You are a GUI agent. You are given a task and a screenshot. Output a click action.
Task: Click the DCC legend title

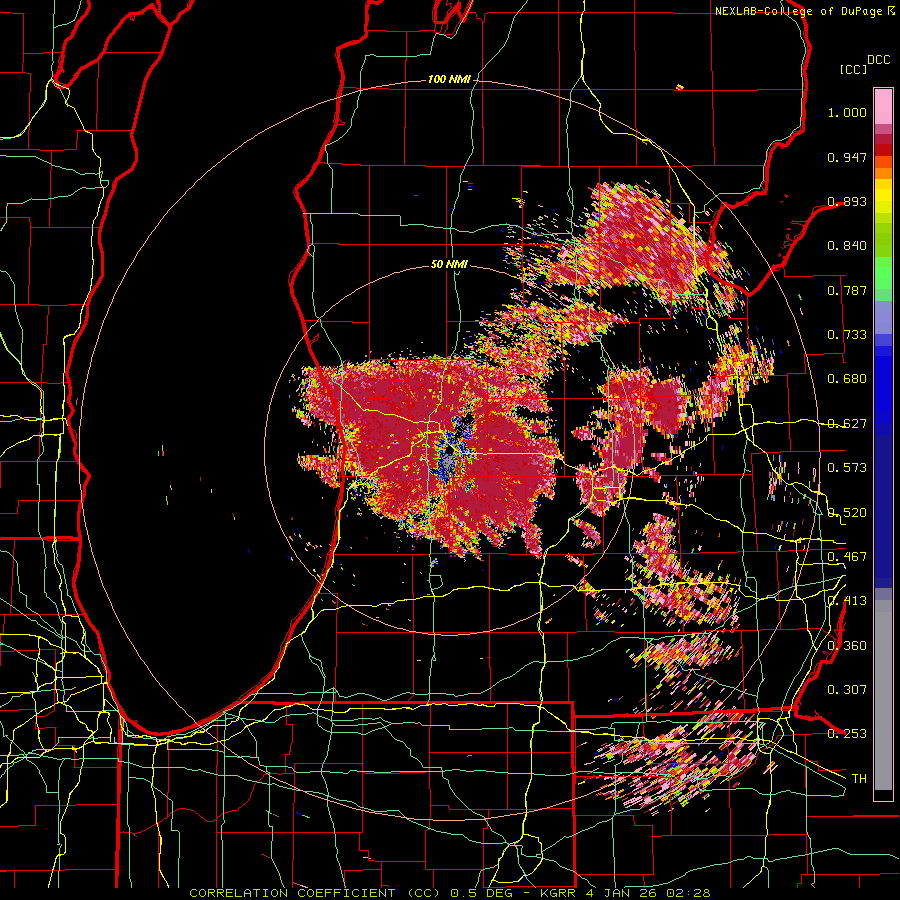[x=878, y=60]
